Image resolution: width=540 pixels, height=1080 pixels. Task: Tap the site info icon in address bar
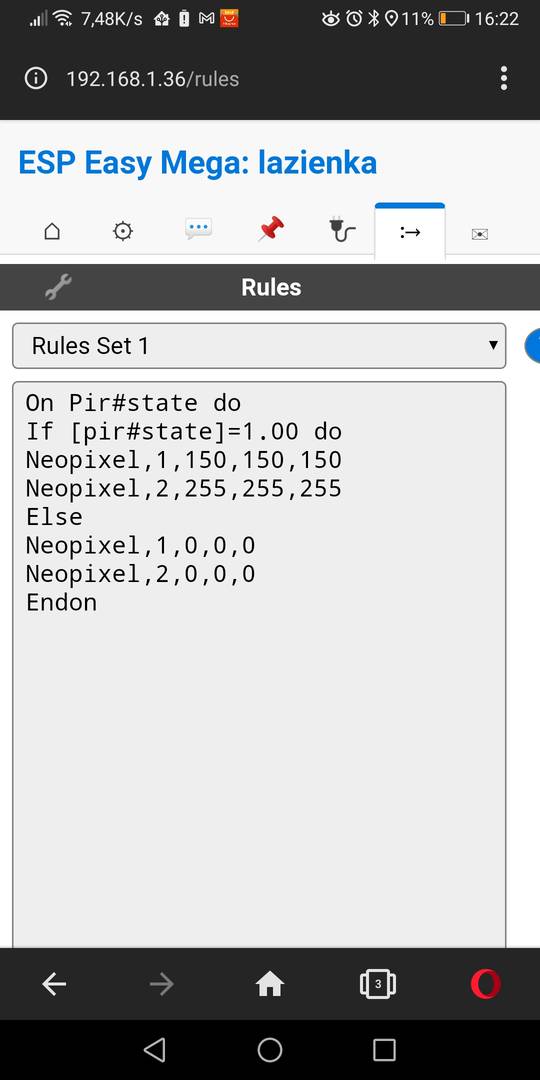36,79
